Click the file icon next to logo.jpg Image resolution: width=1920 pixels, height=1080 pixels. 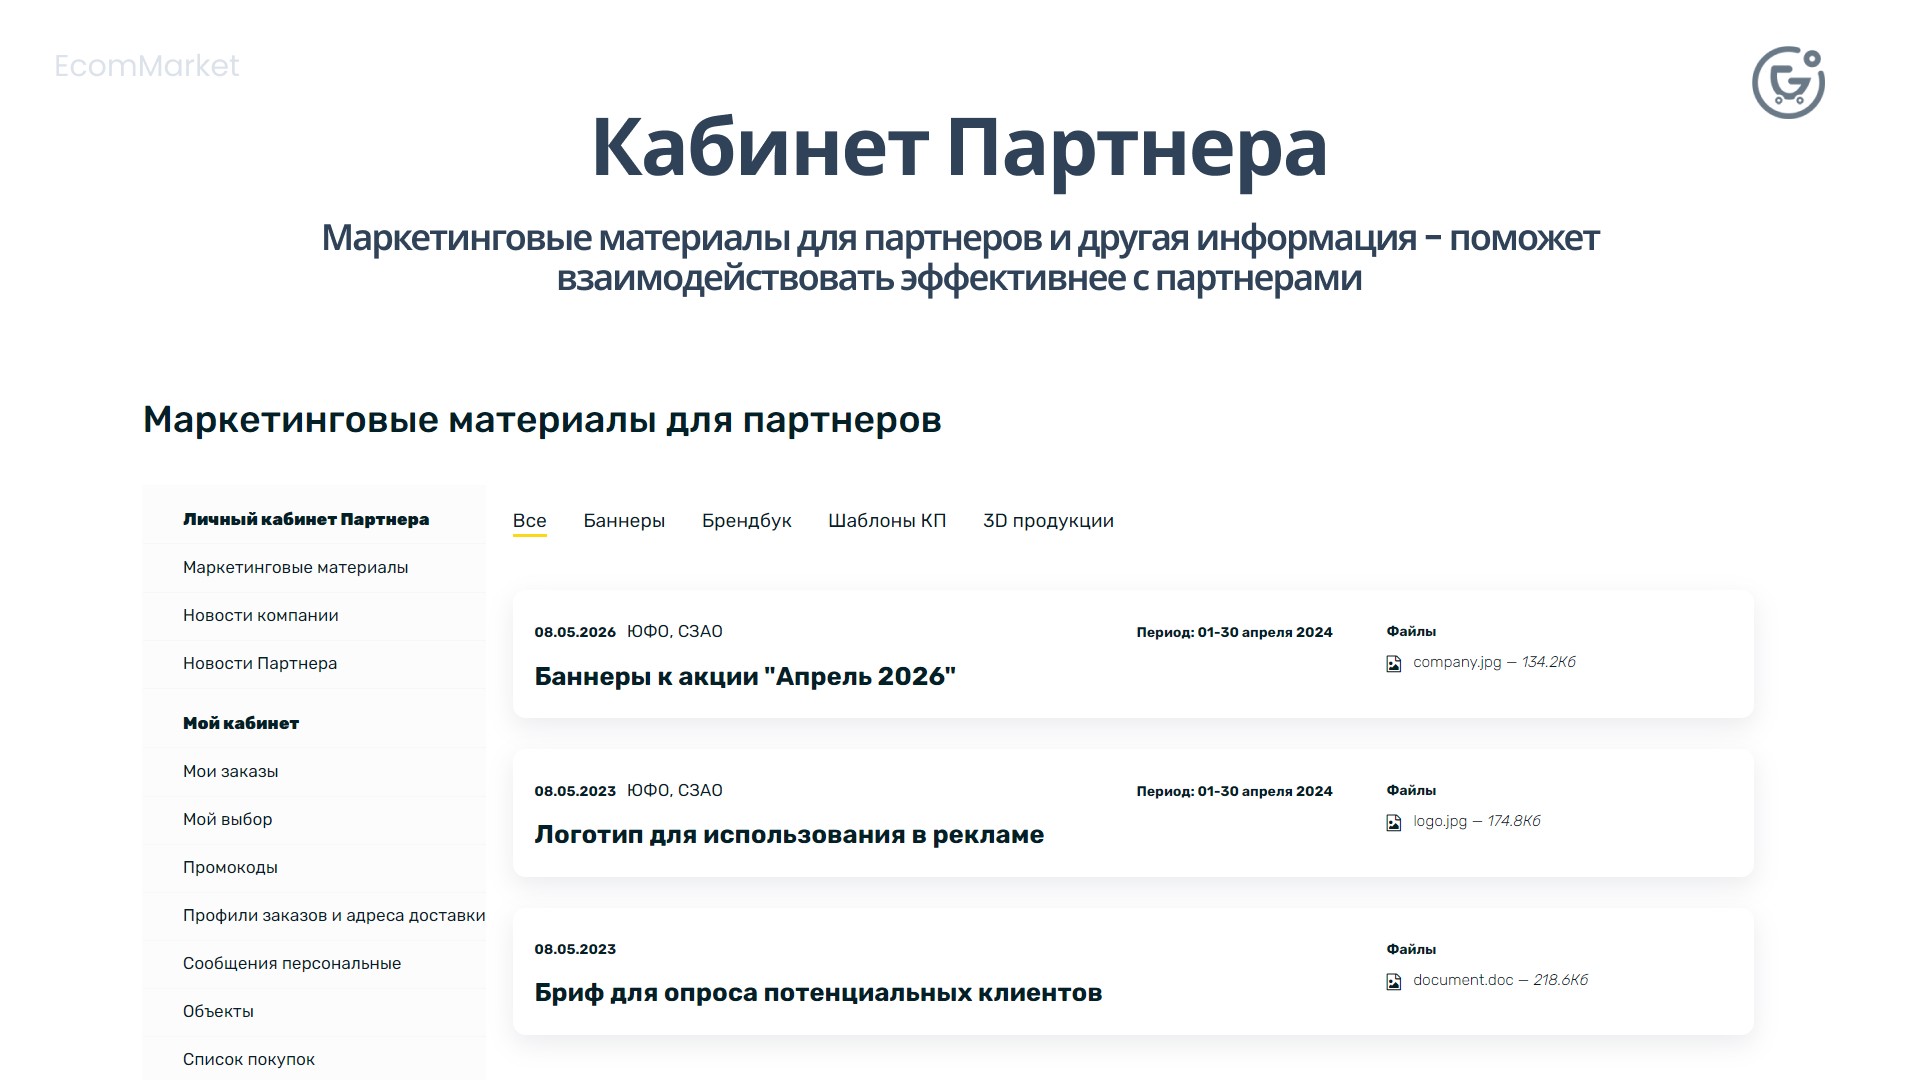click(x=1393, y=822)
